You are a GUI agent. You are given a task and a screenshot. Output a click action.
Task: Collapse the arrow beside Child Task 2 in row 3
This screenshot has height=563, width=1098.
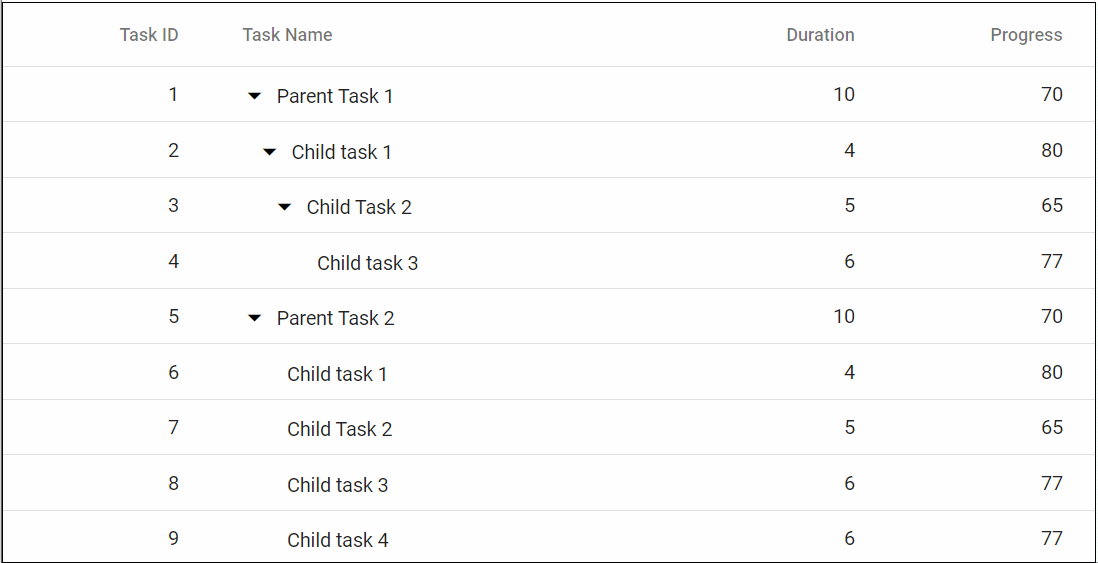[285, 207]
